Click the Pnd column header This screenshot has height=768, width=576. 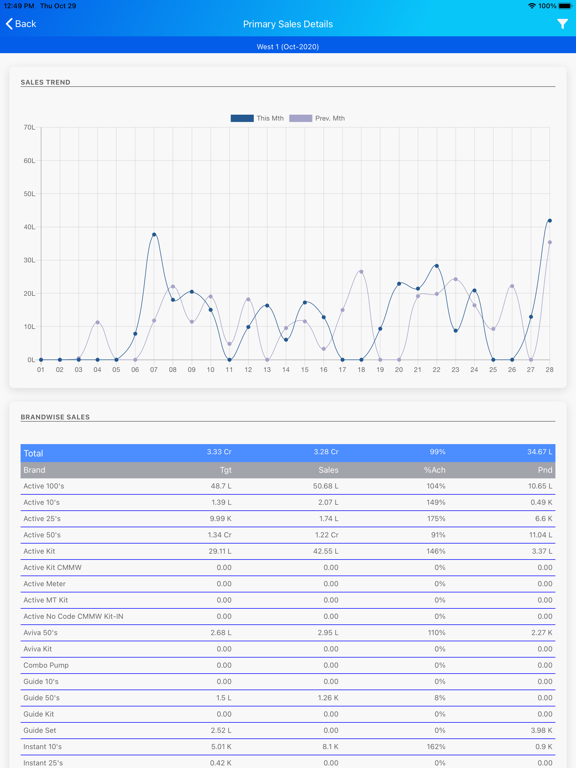(545, 470)
